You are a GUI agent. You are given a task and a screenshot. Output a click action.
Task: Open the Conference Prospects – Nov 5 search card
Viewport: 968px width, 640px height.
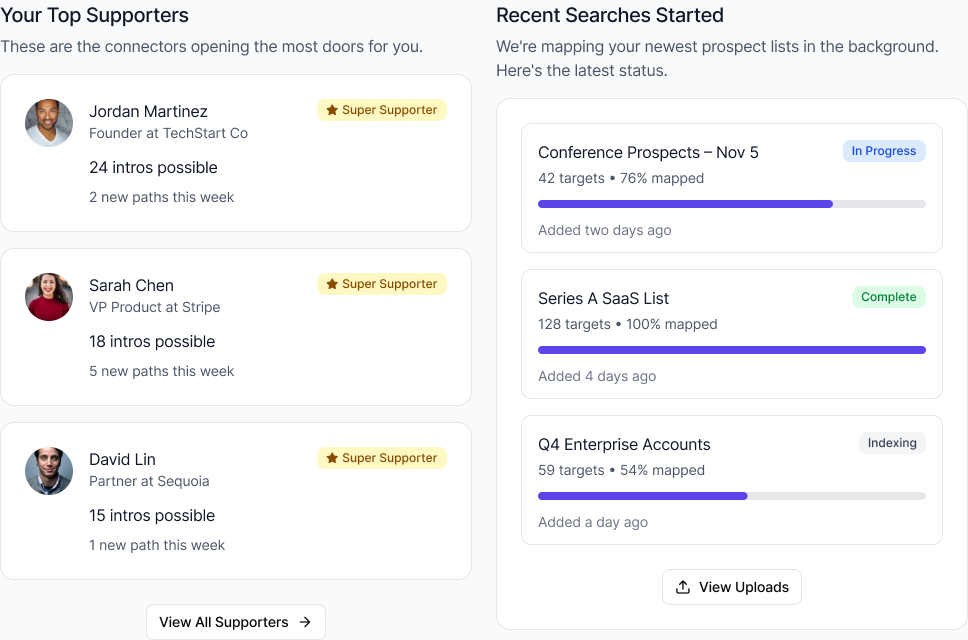[x=731, y=187]
